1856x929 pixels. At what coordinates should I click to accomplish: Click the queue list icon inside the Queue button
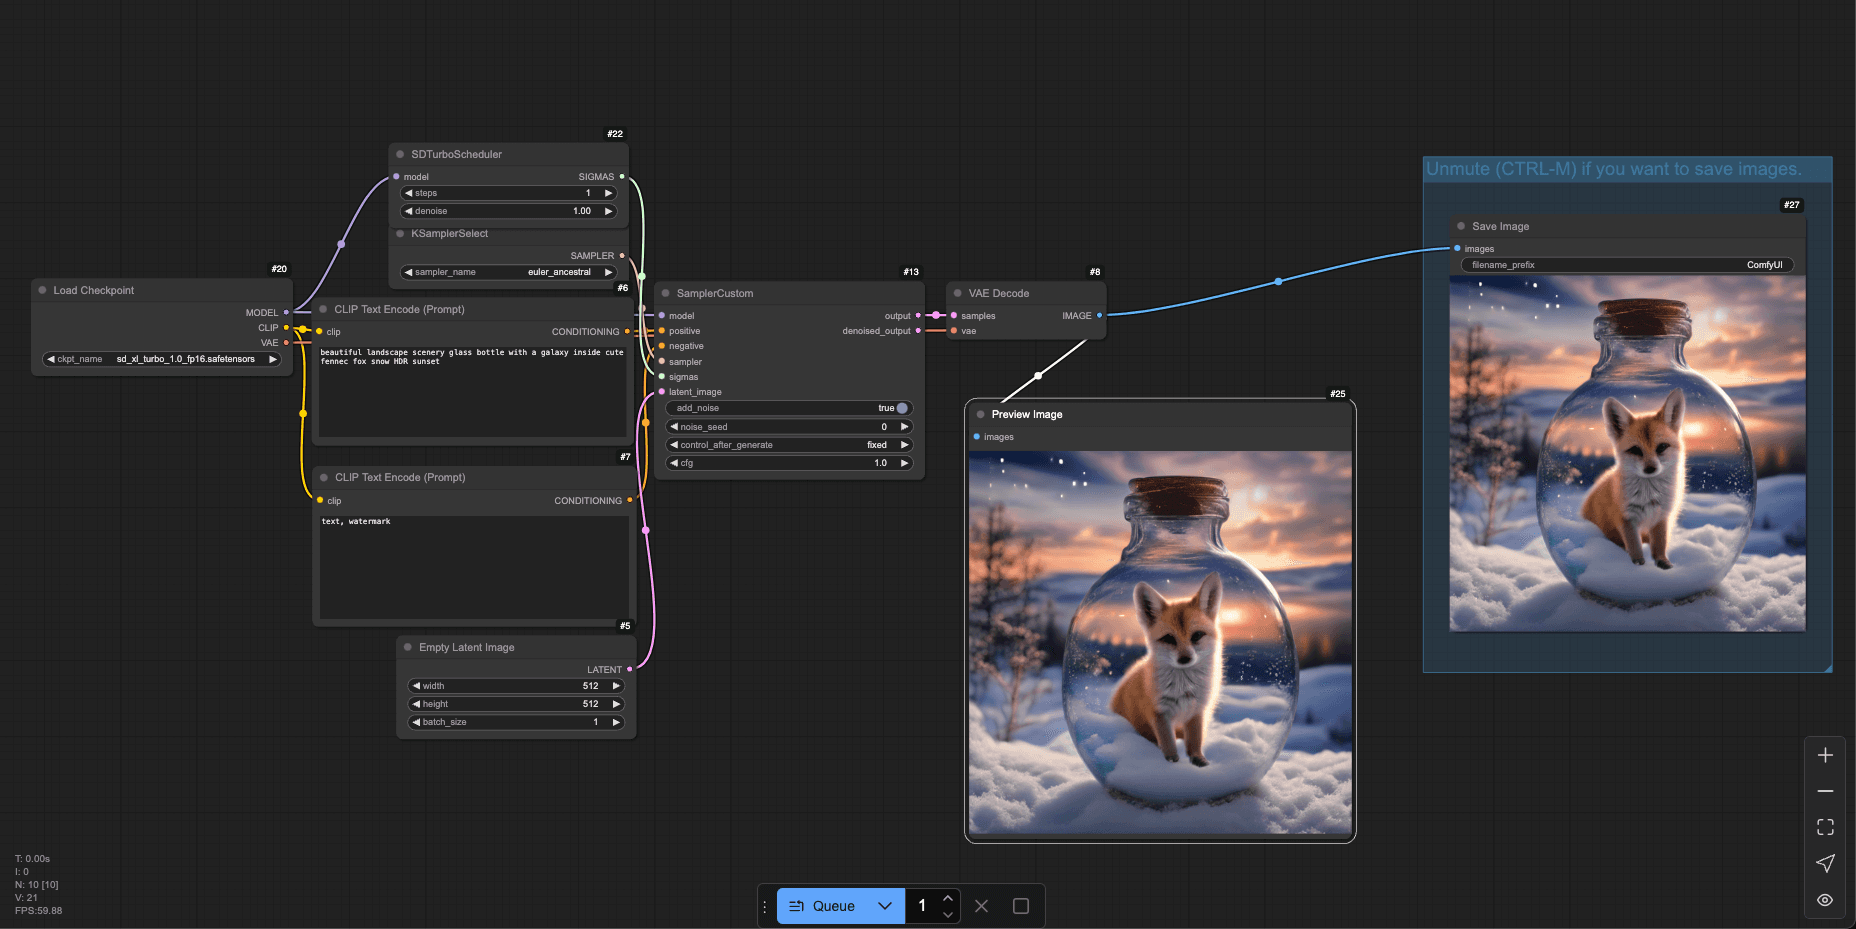[x=797, y=906]
